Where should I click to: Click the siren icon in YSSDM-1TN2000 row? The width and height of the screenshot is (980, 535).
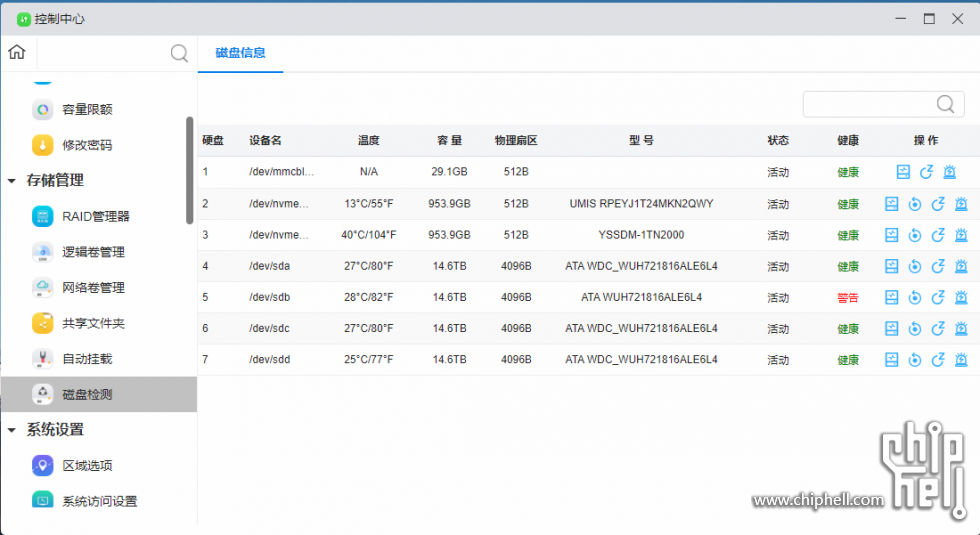point(961,235)
